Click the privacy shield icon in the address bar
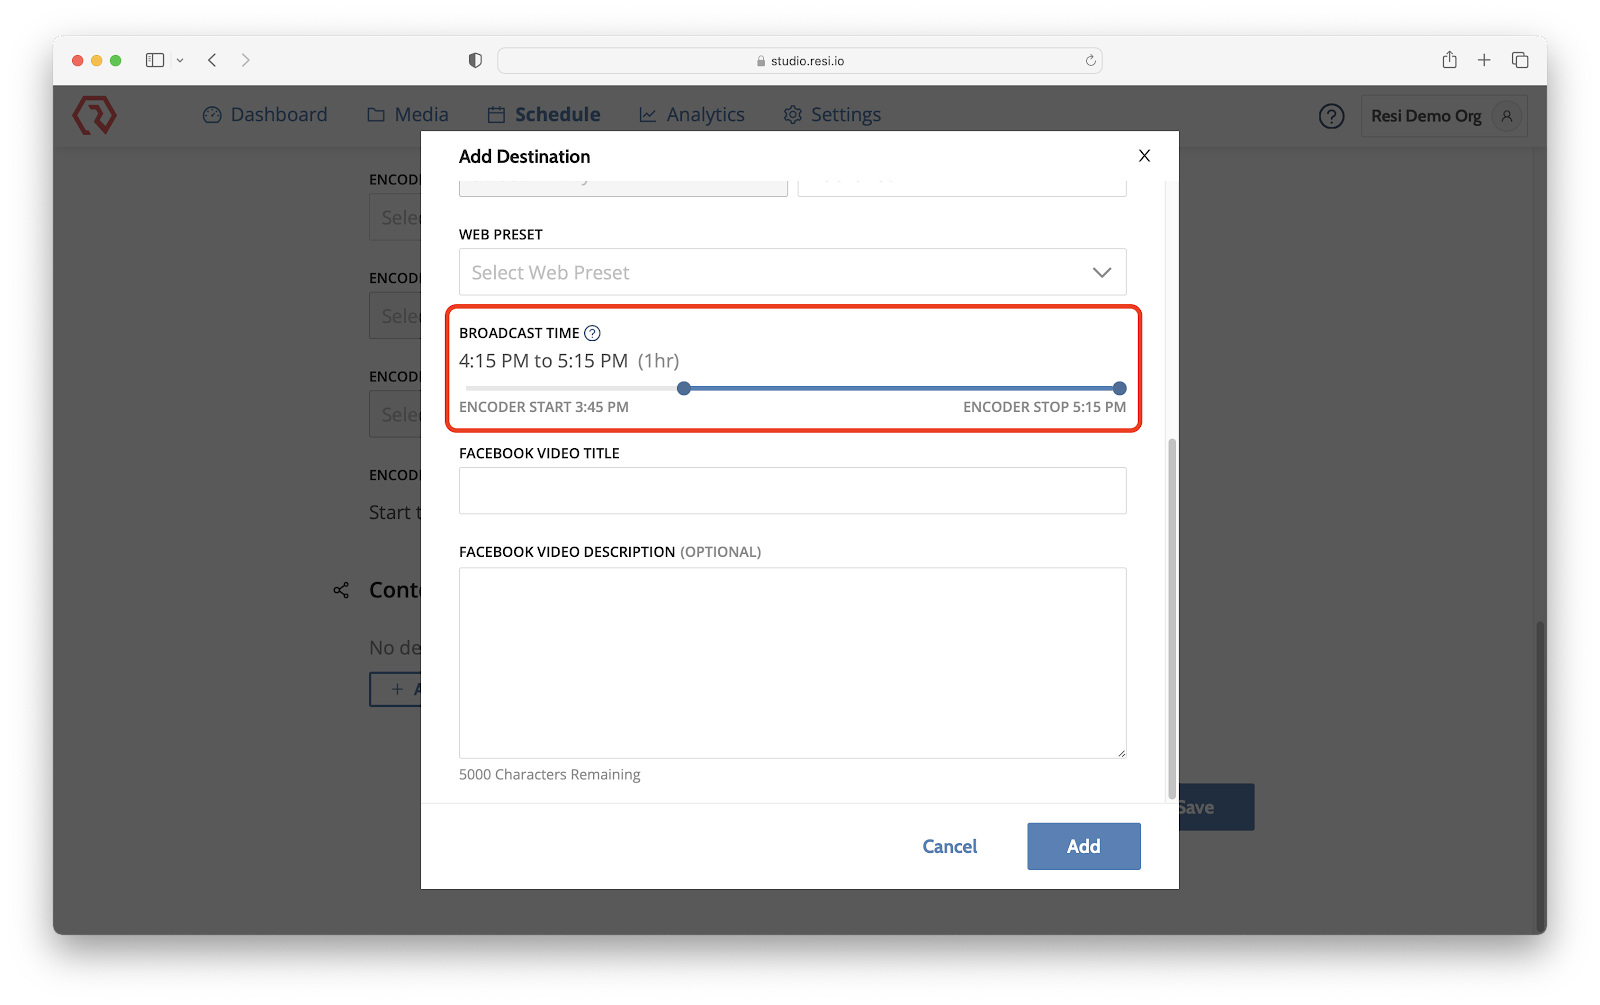 (473, 59)
